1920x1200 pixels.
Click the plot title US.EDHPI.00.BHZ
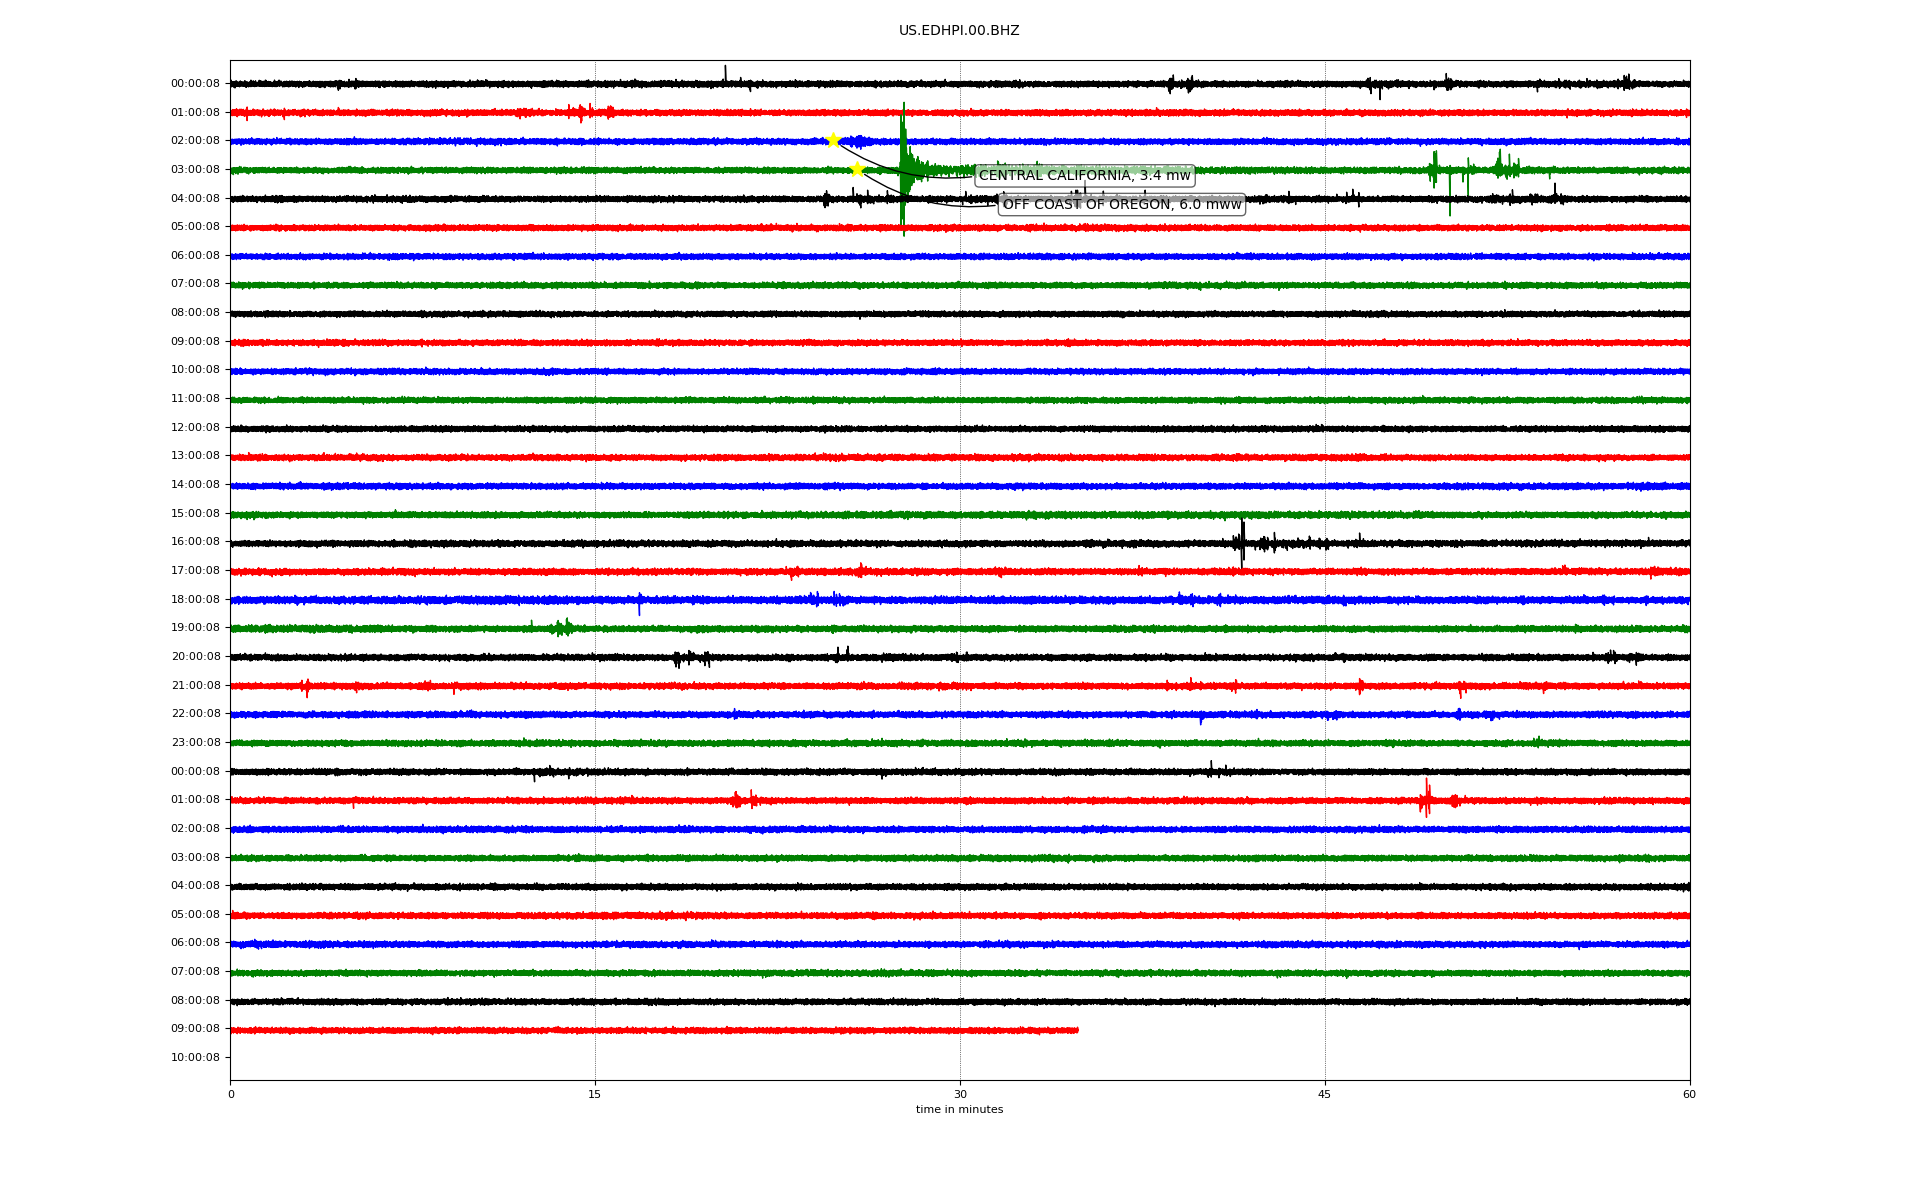click(959, 31)
